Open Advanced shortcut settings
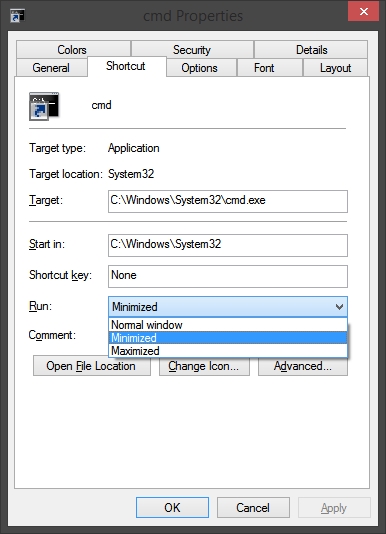This screenshot has height=534, width=386. coord(303,366)
